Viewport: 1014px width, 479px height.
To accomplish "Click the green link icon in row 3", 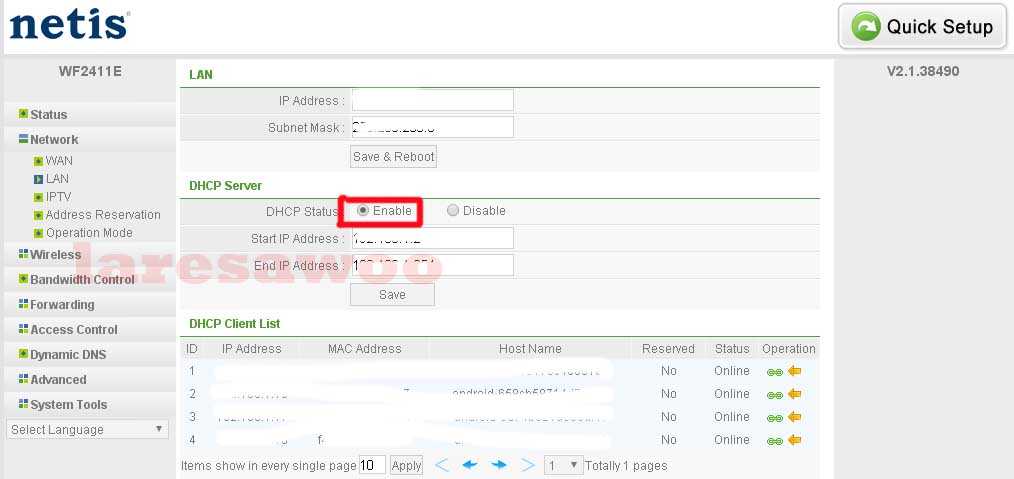I will click(774, 417).
